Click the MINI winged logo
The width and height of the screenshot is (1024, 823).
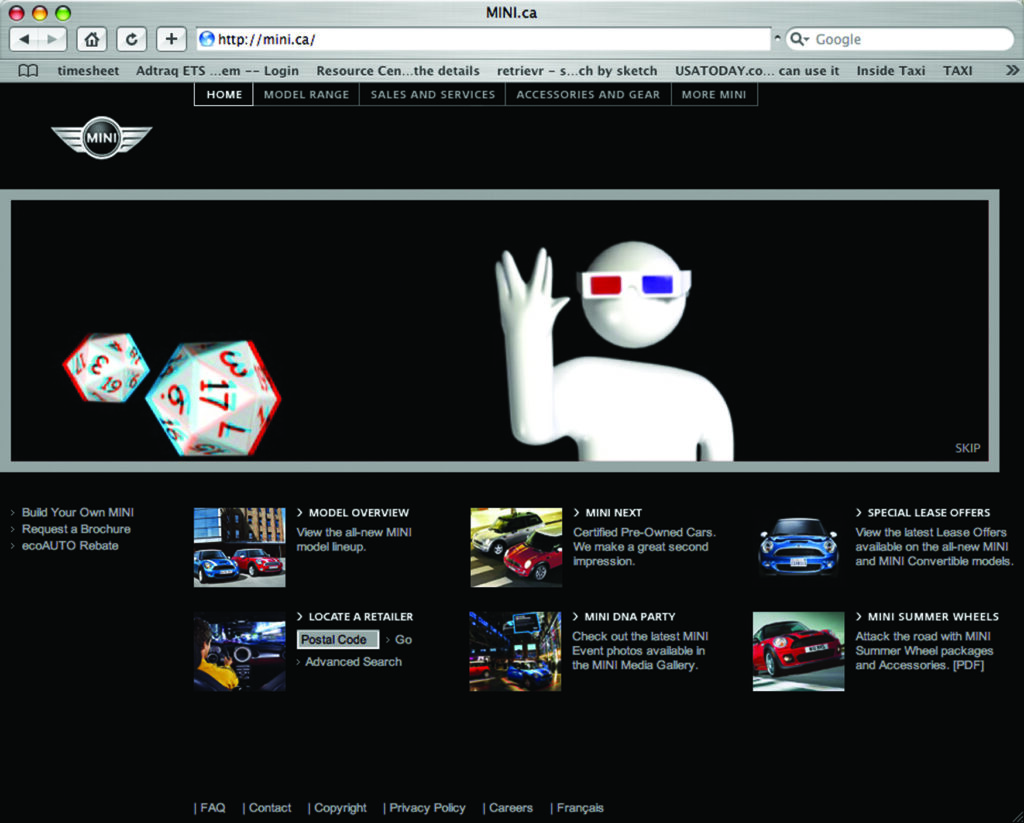(101, 137)
